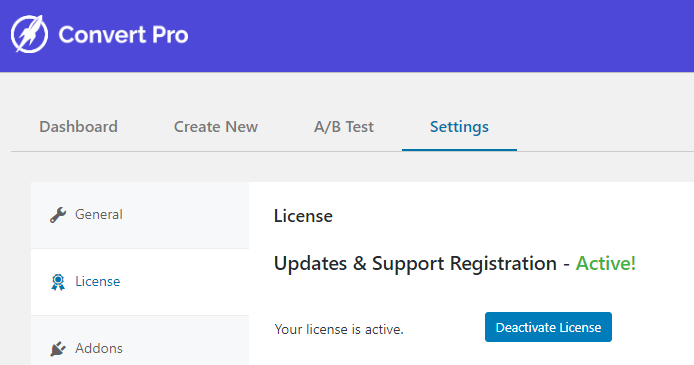This screenshot has width=694, height=365.
Task: Click empty area of purple header bar
Action: [x=443, y=35]
